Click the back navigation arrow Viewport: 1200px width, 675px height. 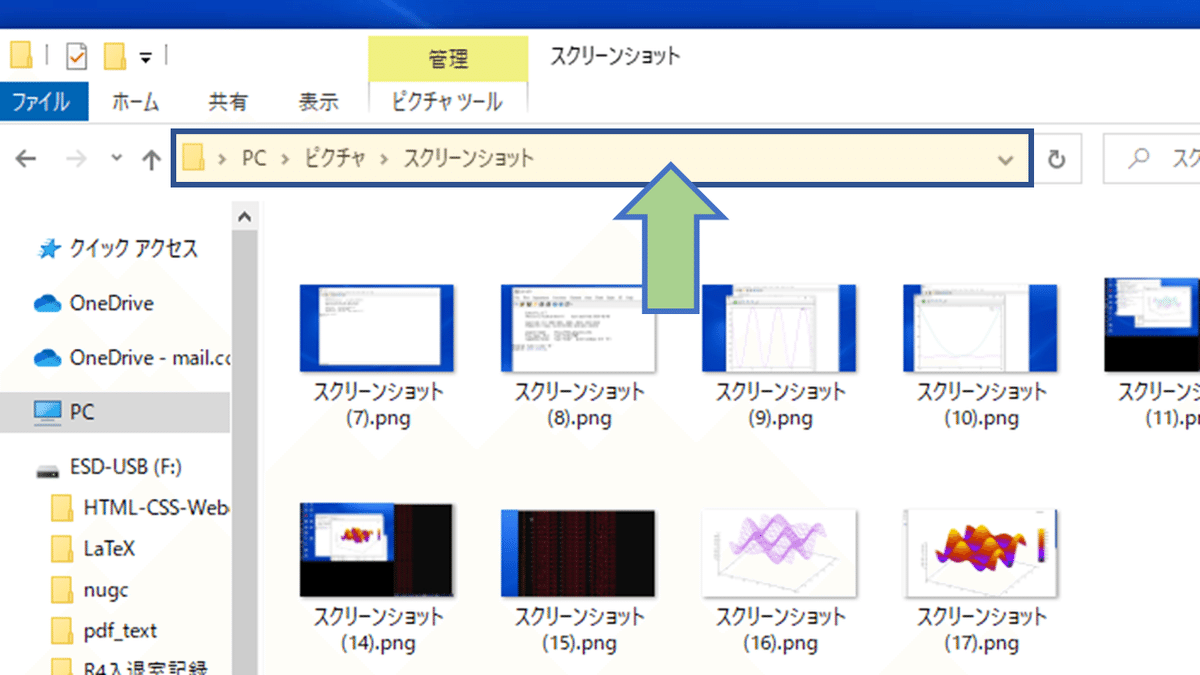pyautogui.click(x=25, y=158)
